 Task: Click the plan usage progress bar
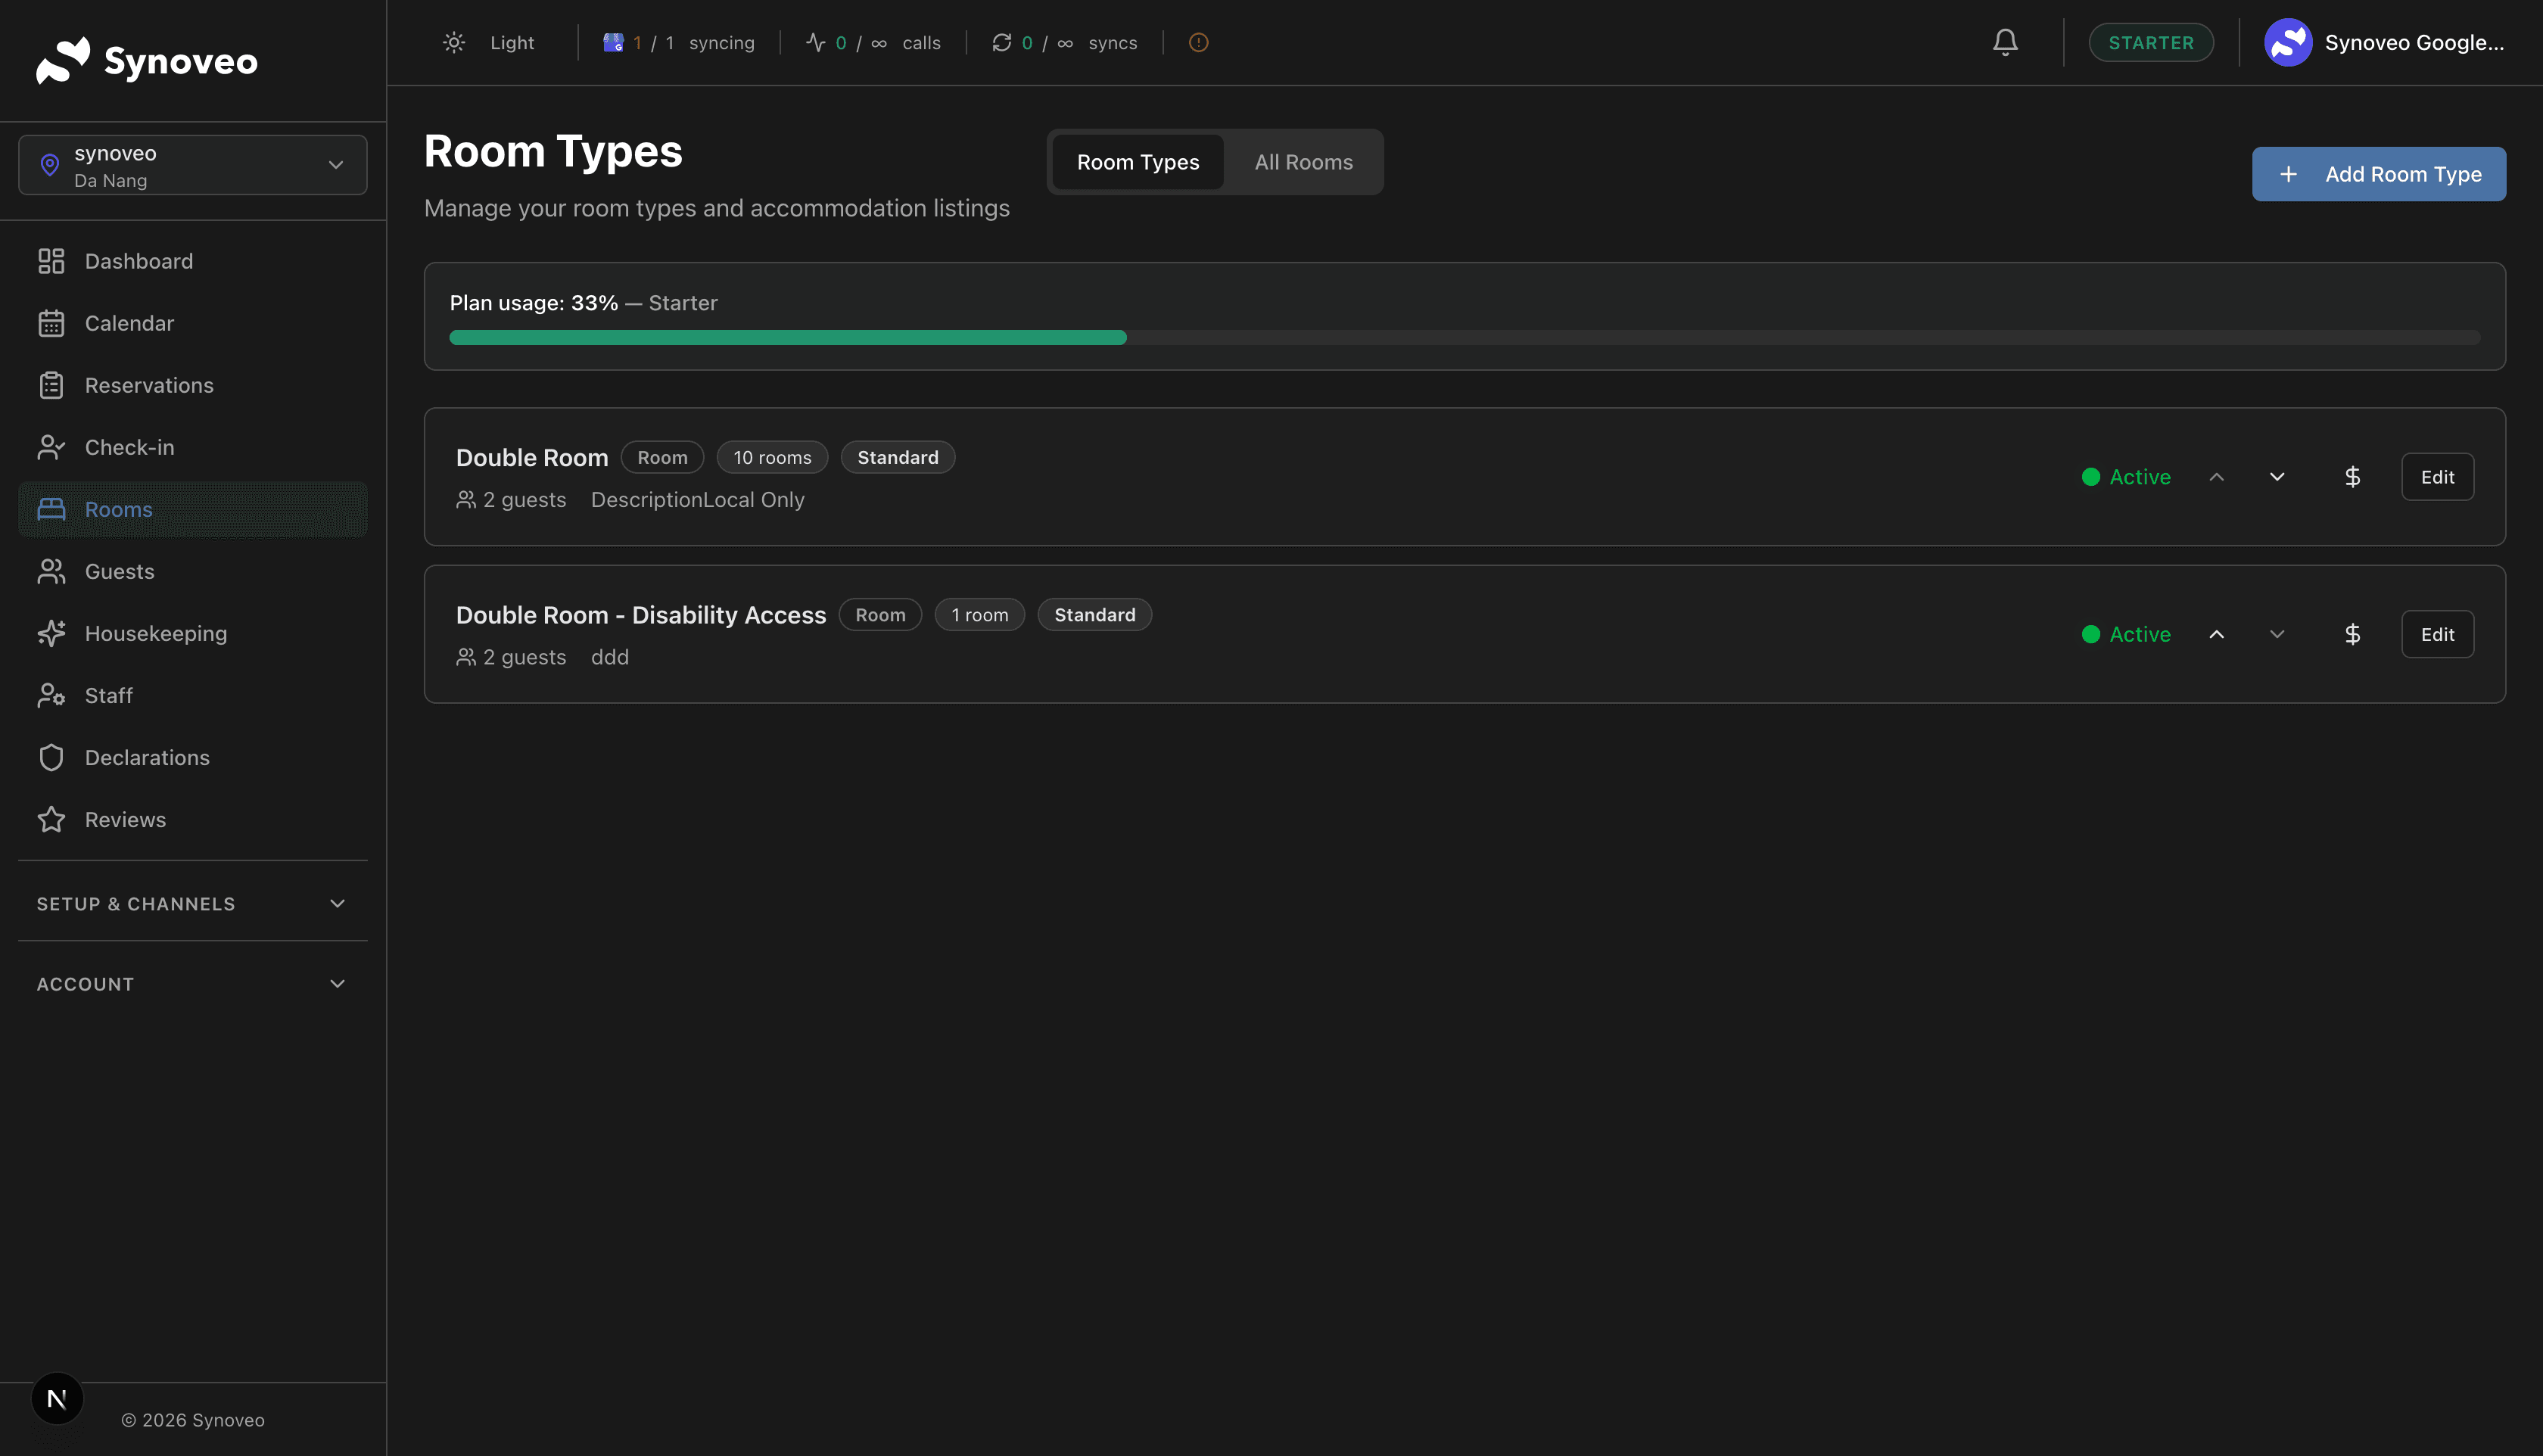(1464, 338)
